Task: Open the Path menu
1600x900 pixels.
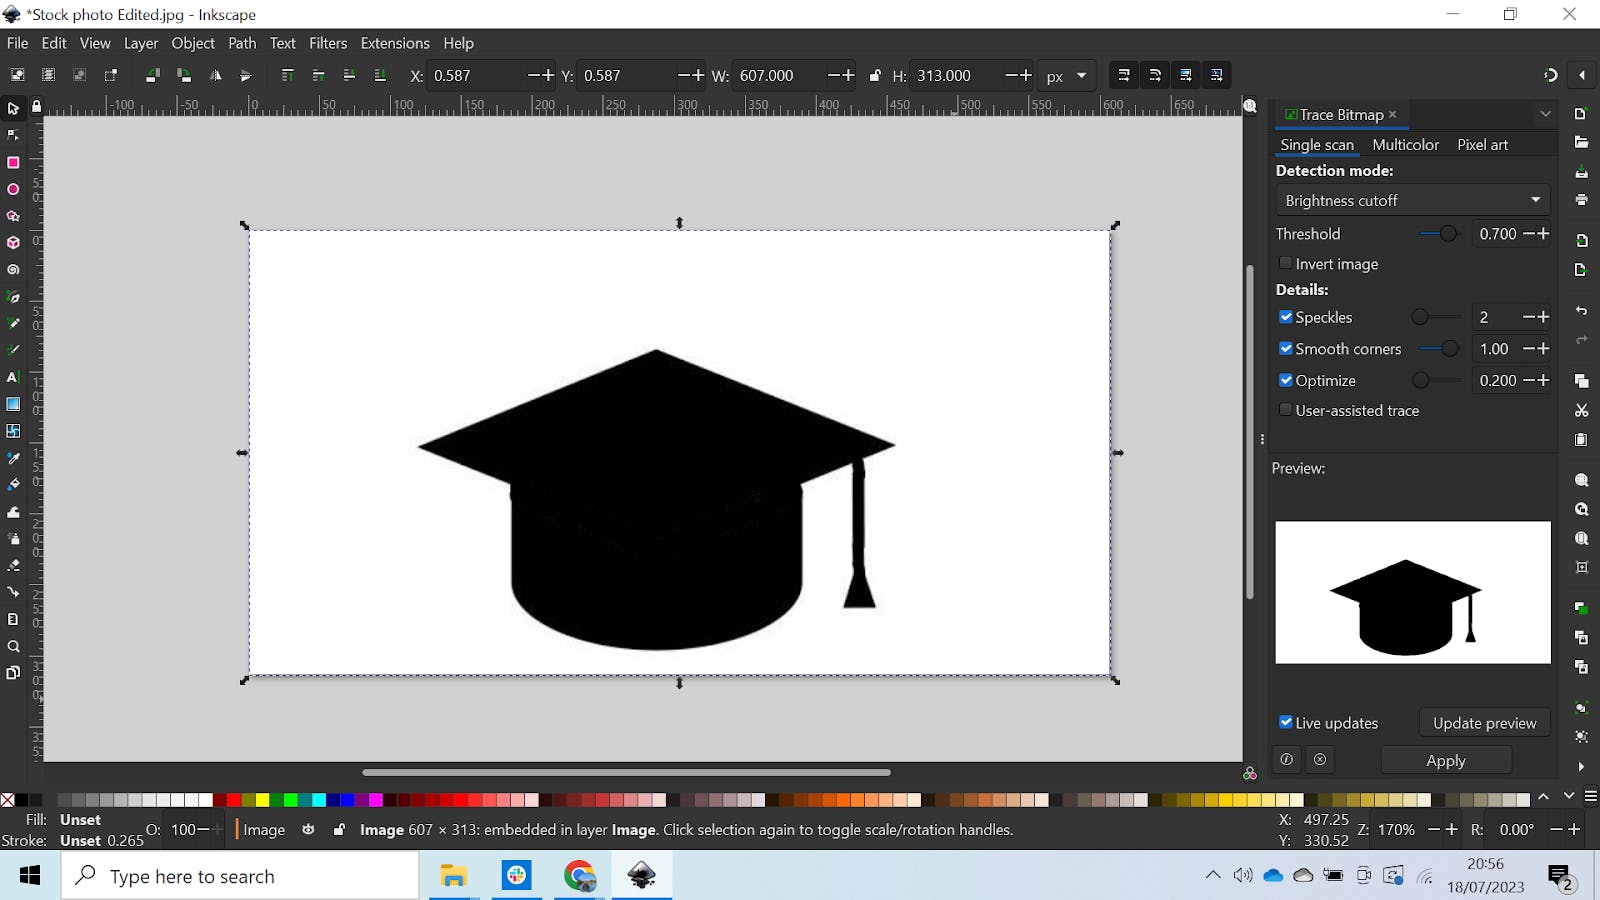Action: pyautogui.click(x=242, y=43)
